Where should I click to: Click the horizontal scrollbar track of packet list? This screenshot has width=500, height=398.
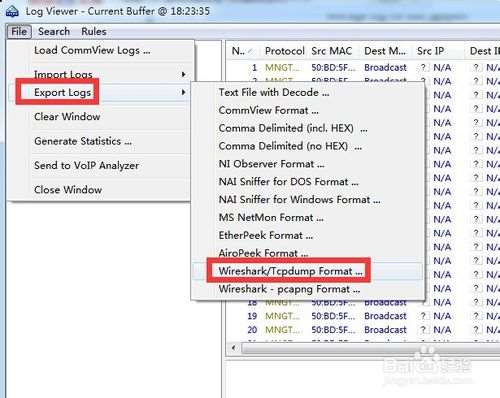[370, 348]
